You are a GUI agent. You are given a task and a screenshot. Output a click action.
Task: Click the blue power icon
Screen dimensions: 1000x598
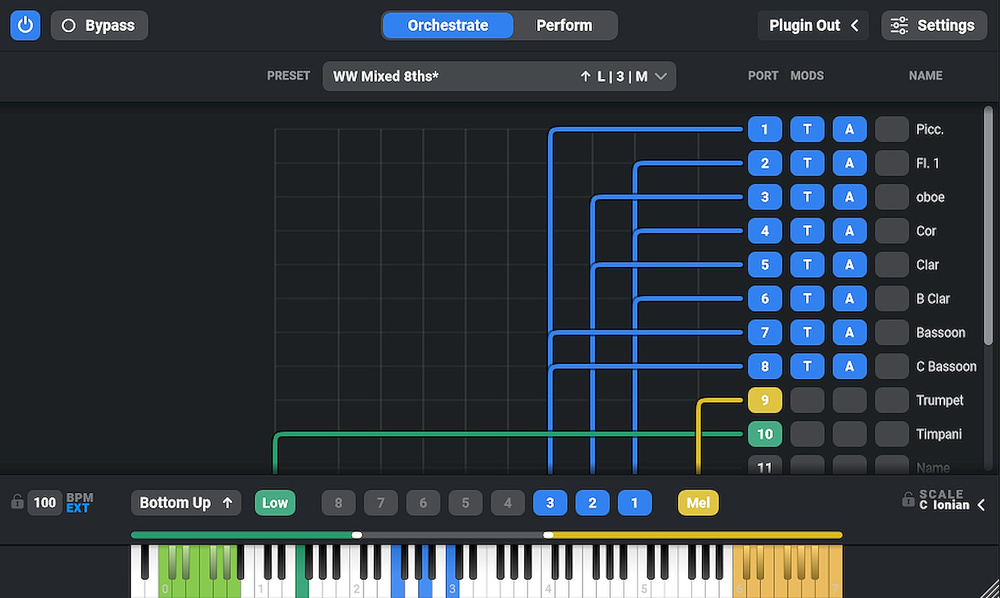(26, 25)
